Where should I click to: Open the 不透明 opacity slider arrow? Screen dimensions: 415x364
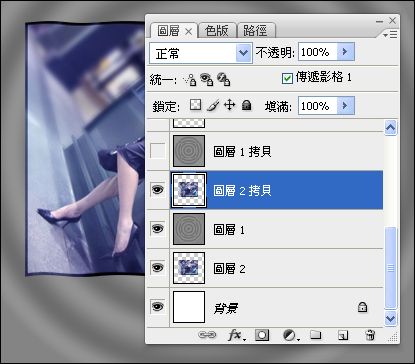pos(345,52)
